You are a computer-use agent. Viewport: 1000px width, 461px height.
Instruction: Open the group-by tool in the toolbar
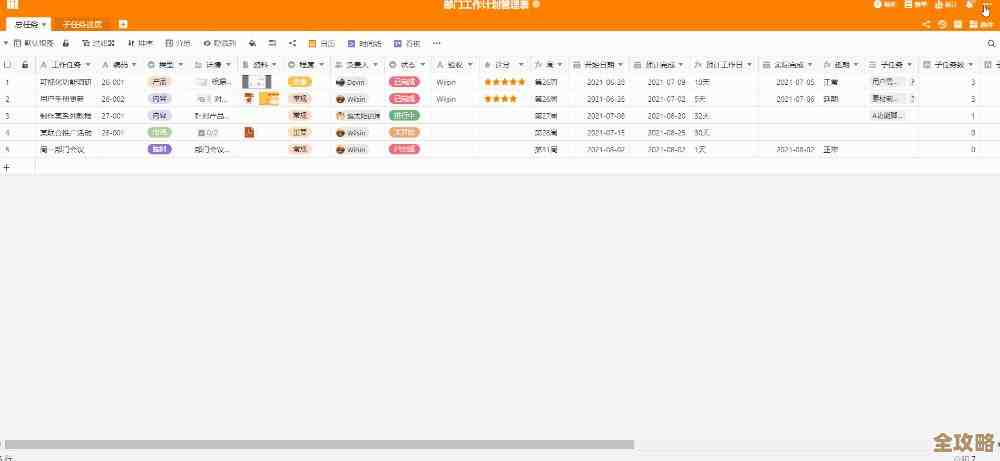click(178, 43)
